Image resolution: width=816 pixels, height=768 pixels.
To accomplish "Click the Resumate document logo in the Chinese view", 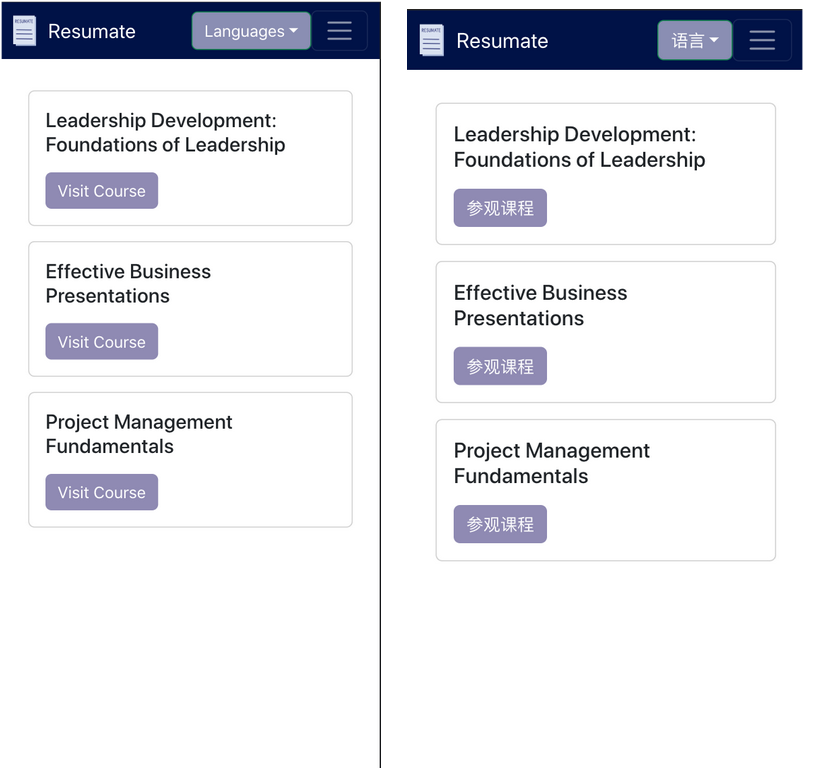I will coord(431,40).
